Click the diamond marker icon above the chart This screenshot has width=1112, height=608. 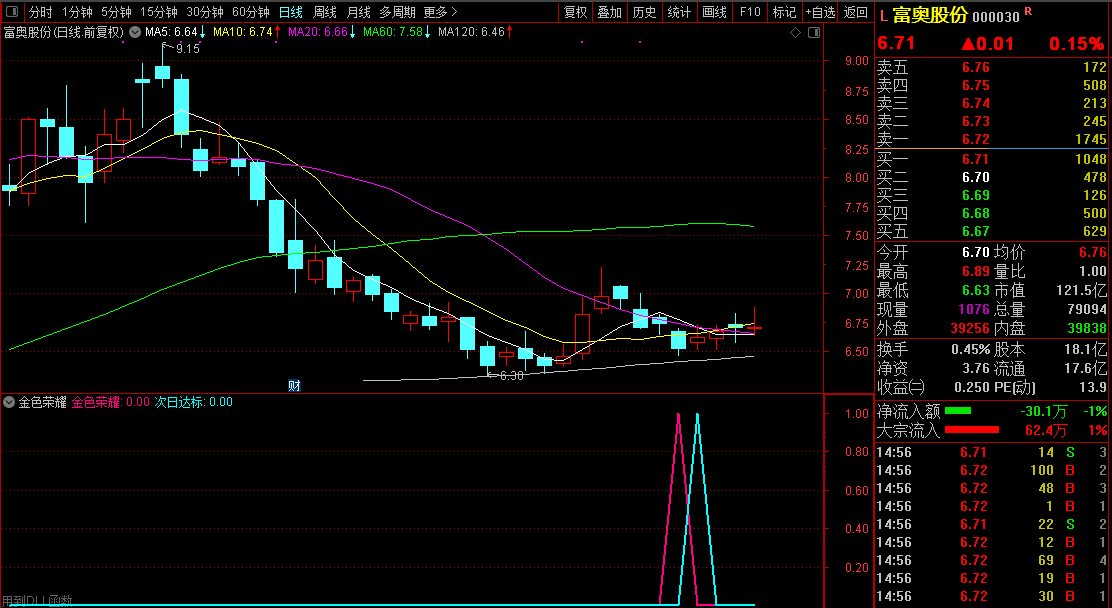[796, 32]
